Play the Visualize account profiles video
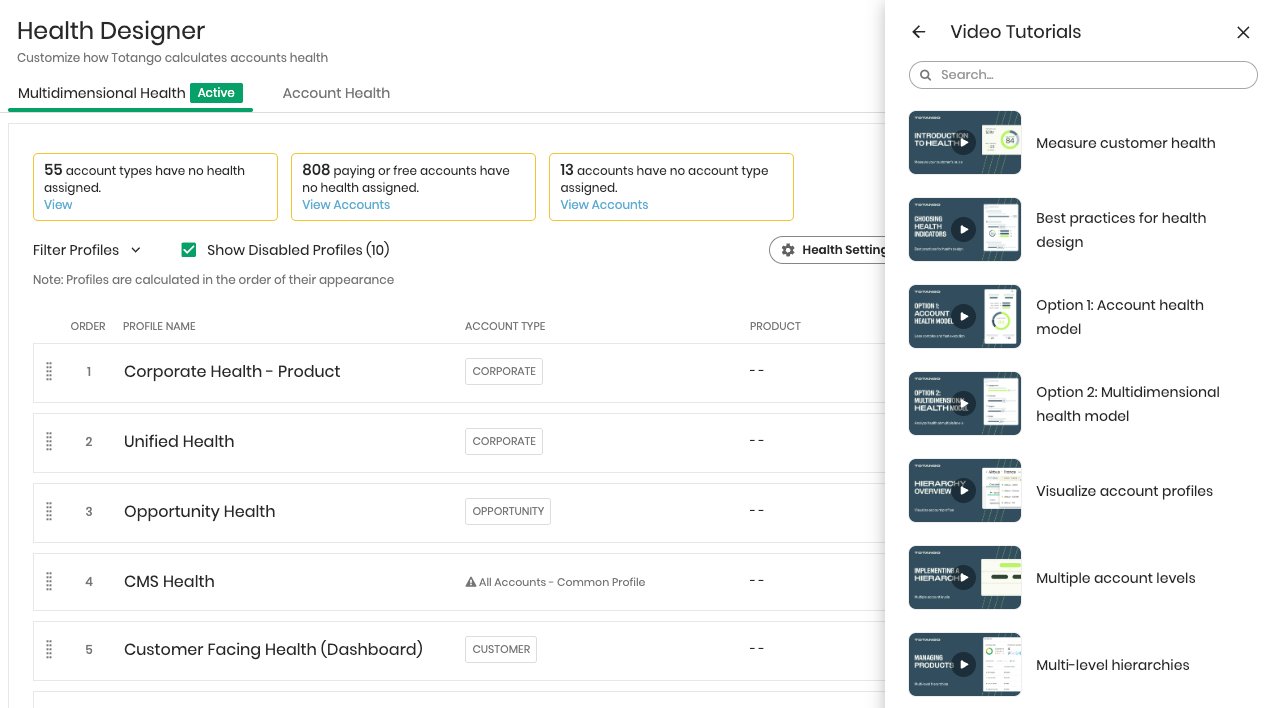This screenshot has width=1276, height=708. 964,490
